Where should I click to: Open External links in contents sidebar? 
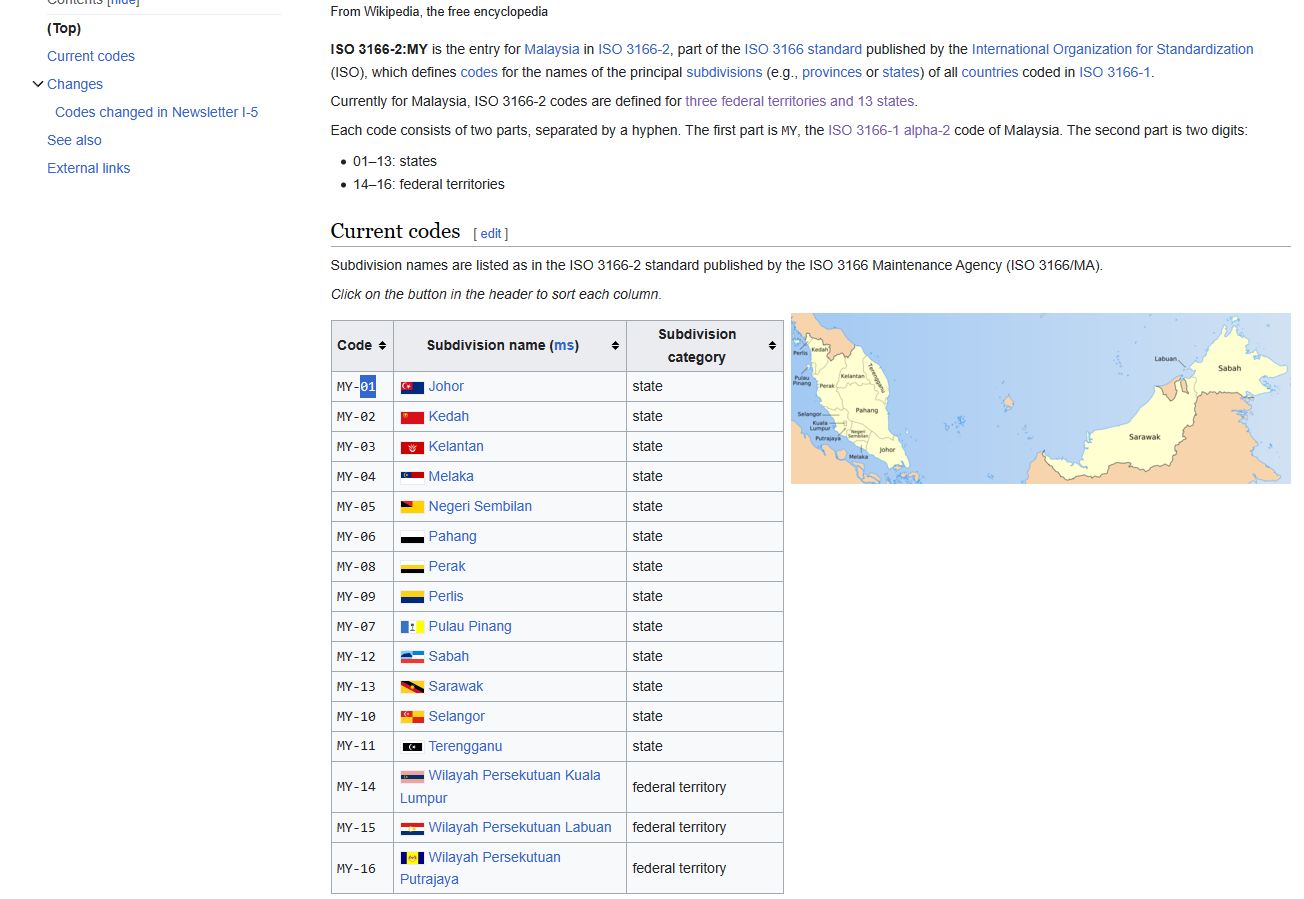click(88, 168)
